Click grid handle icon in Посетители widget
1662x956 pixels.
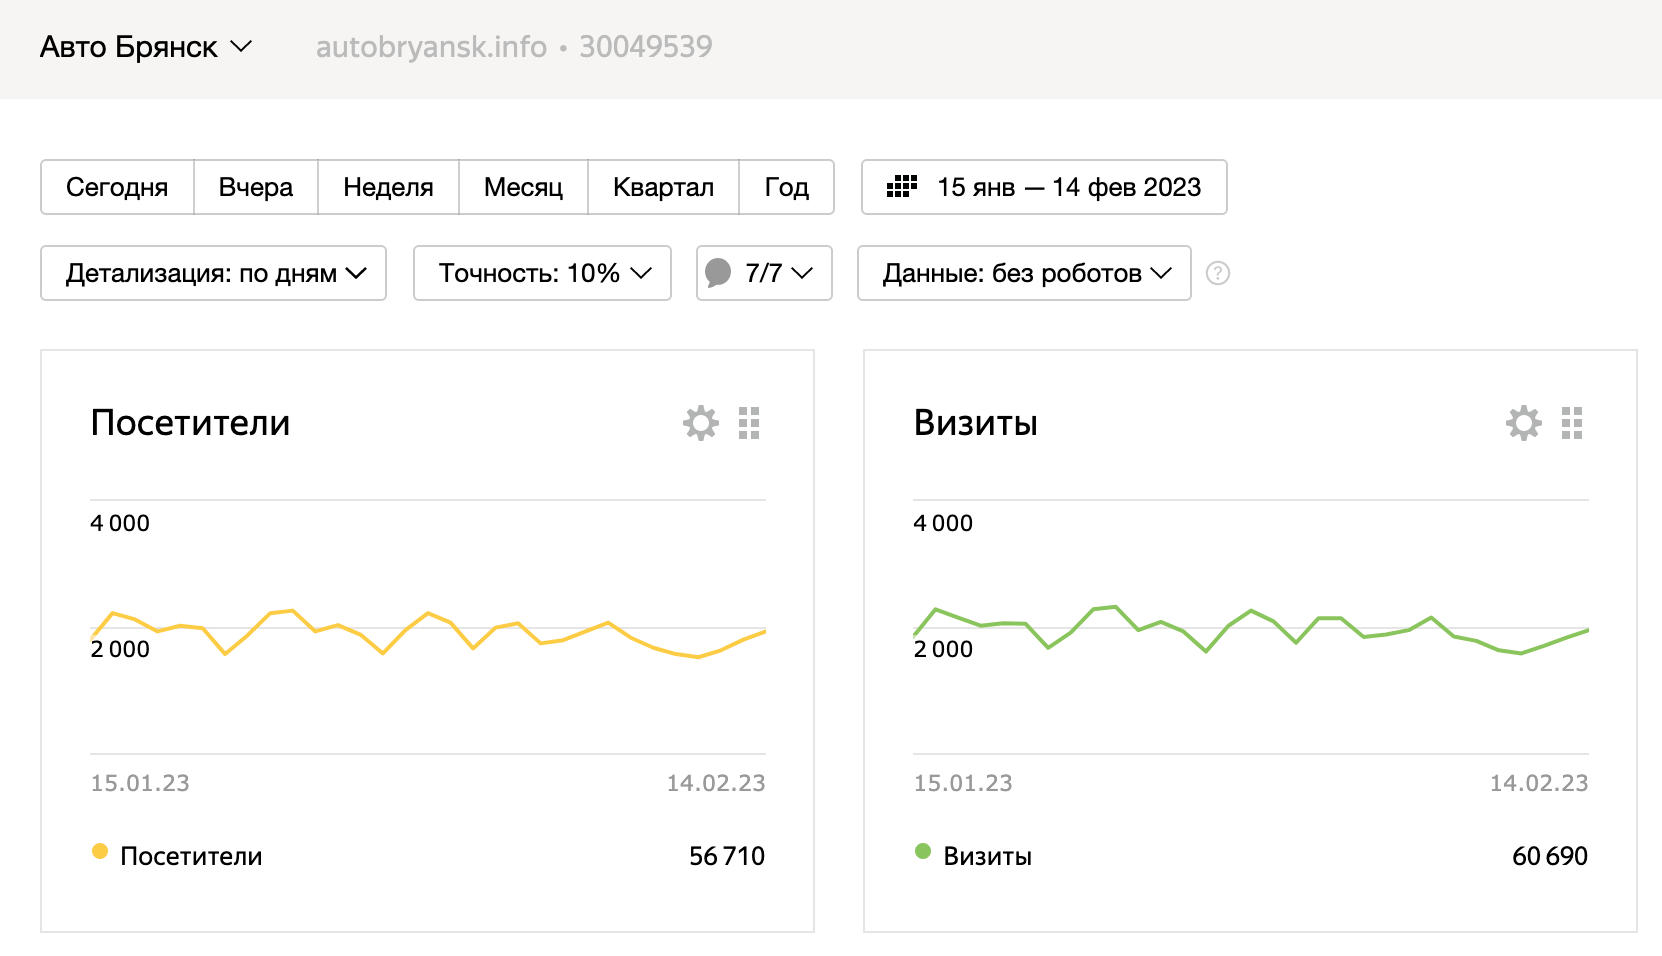[x=749, y=423]
